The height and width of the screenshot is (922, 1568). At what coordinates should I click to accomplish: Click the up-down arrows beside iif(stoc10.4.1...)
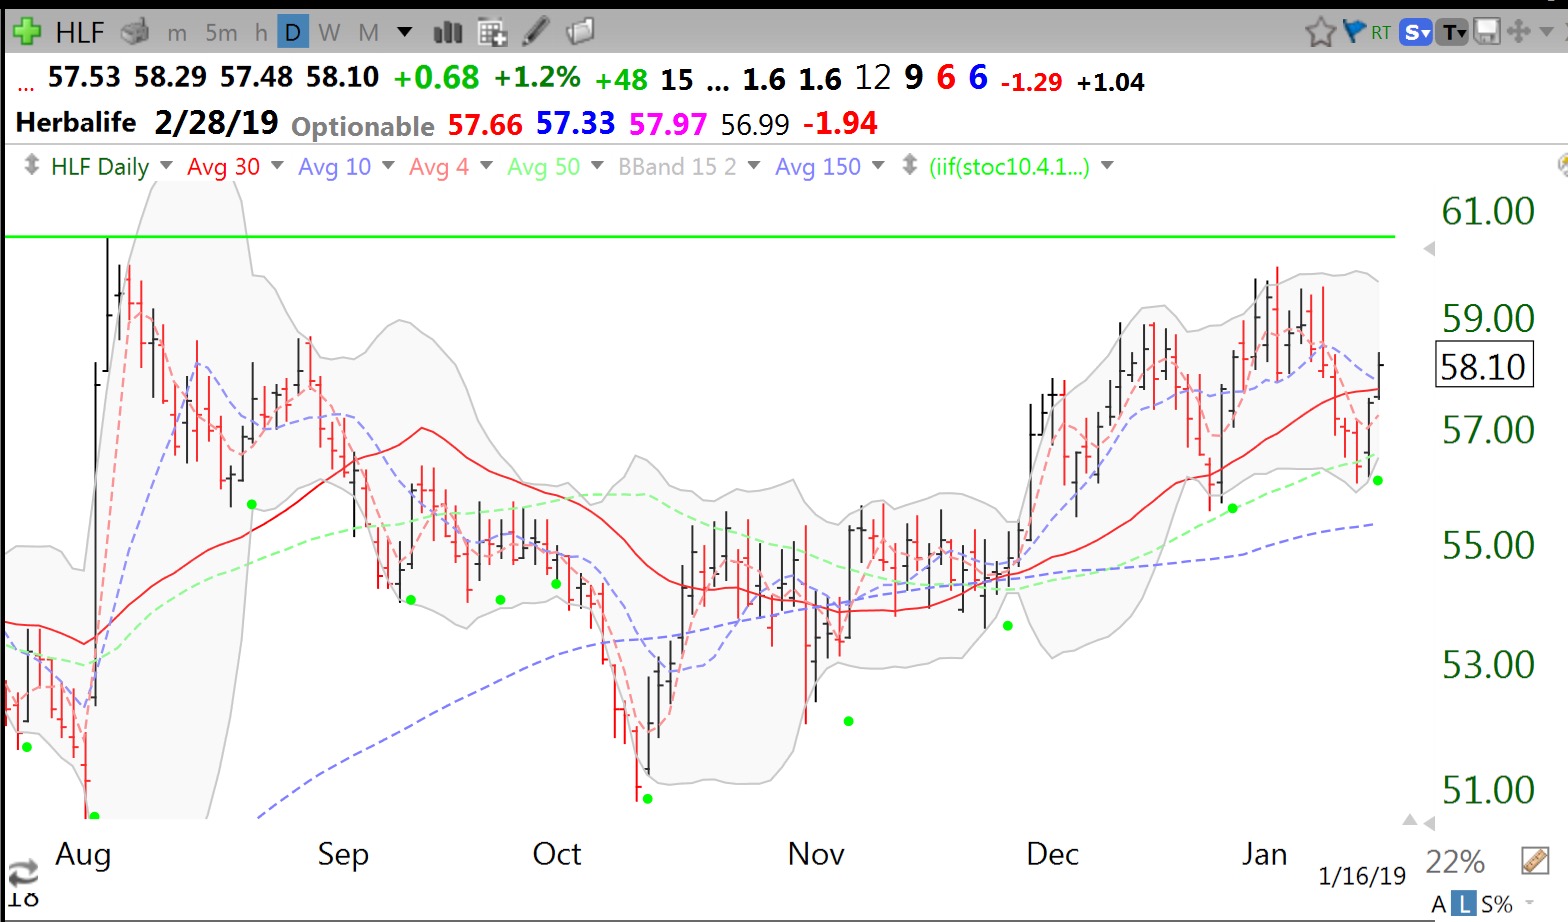pos(909,165)
